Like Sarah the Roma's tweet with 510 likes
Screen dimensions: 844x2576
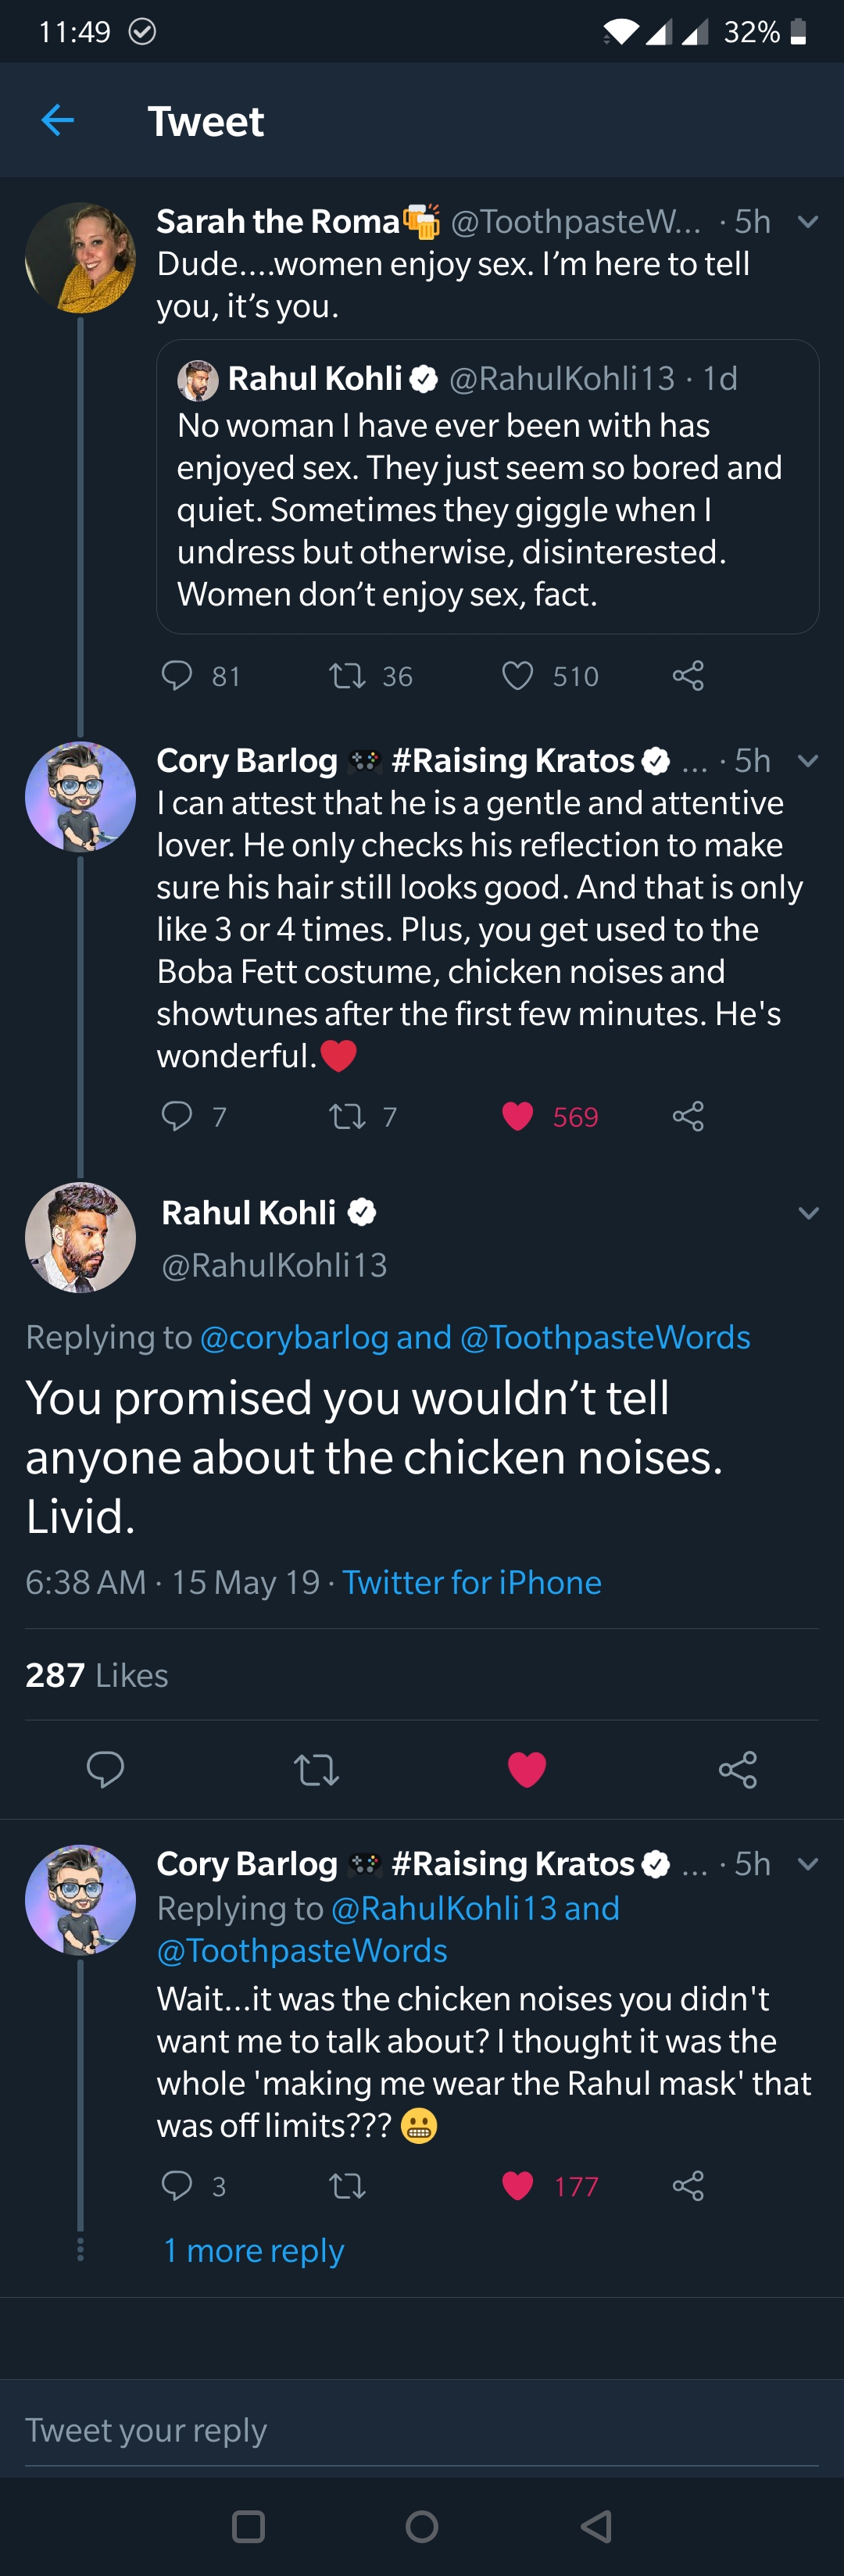pos(517,676)
